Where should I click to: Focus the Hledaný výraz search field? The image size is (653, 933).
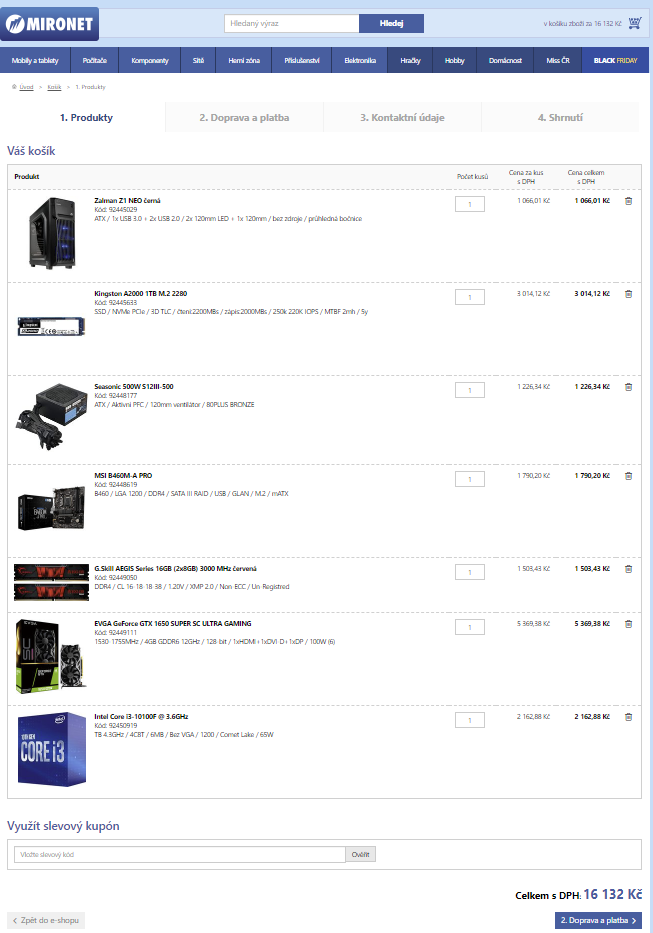pyautogui.click(x=292, y=23)
